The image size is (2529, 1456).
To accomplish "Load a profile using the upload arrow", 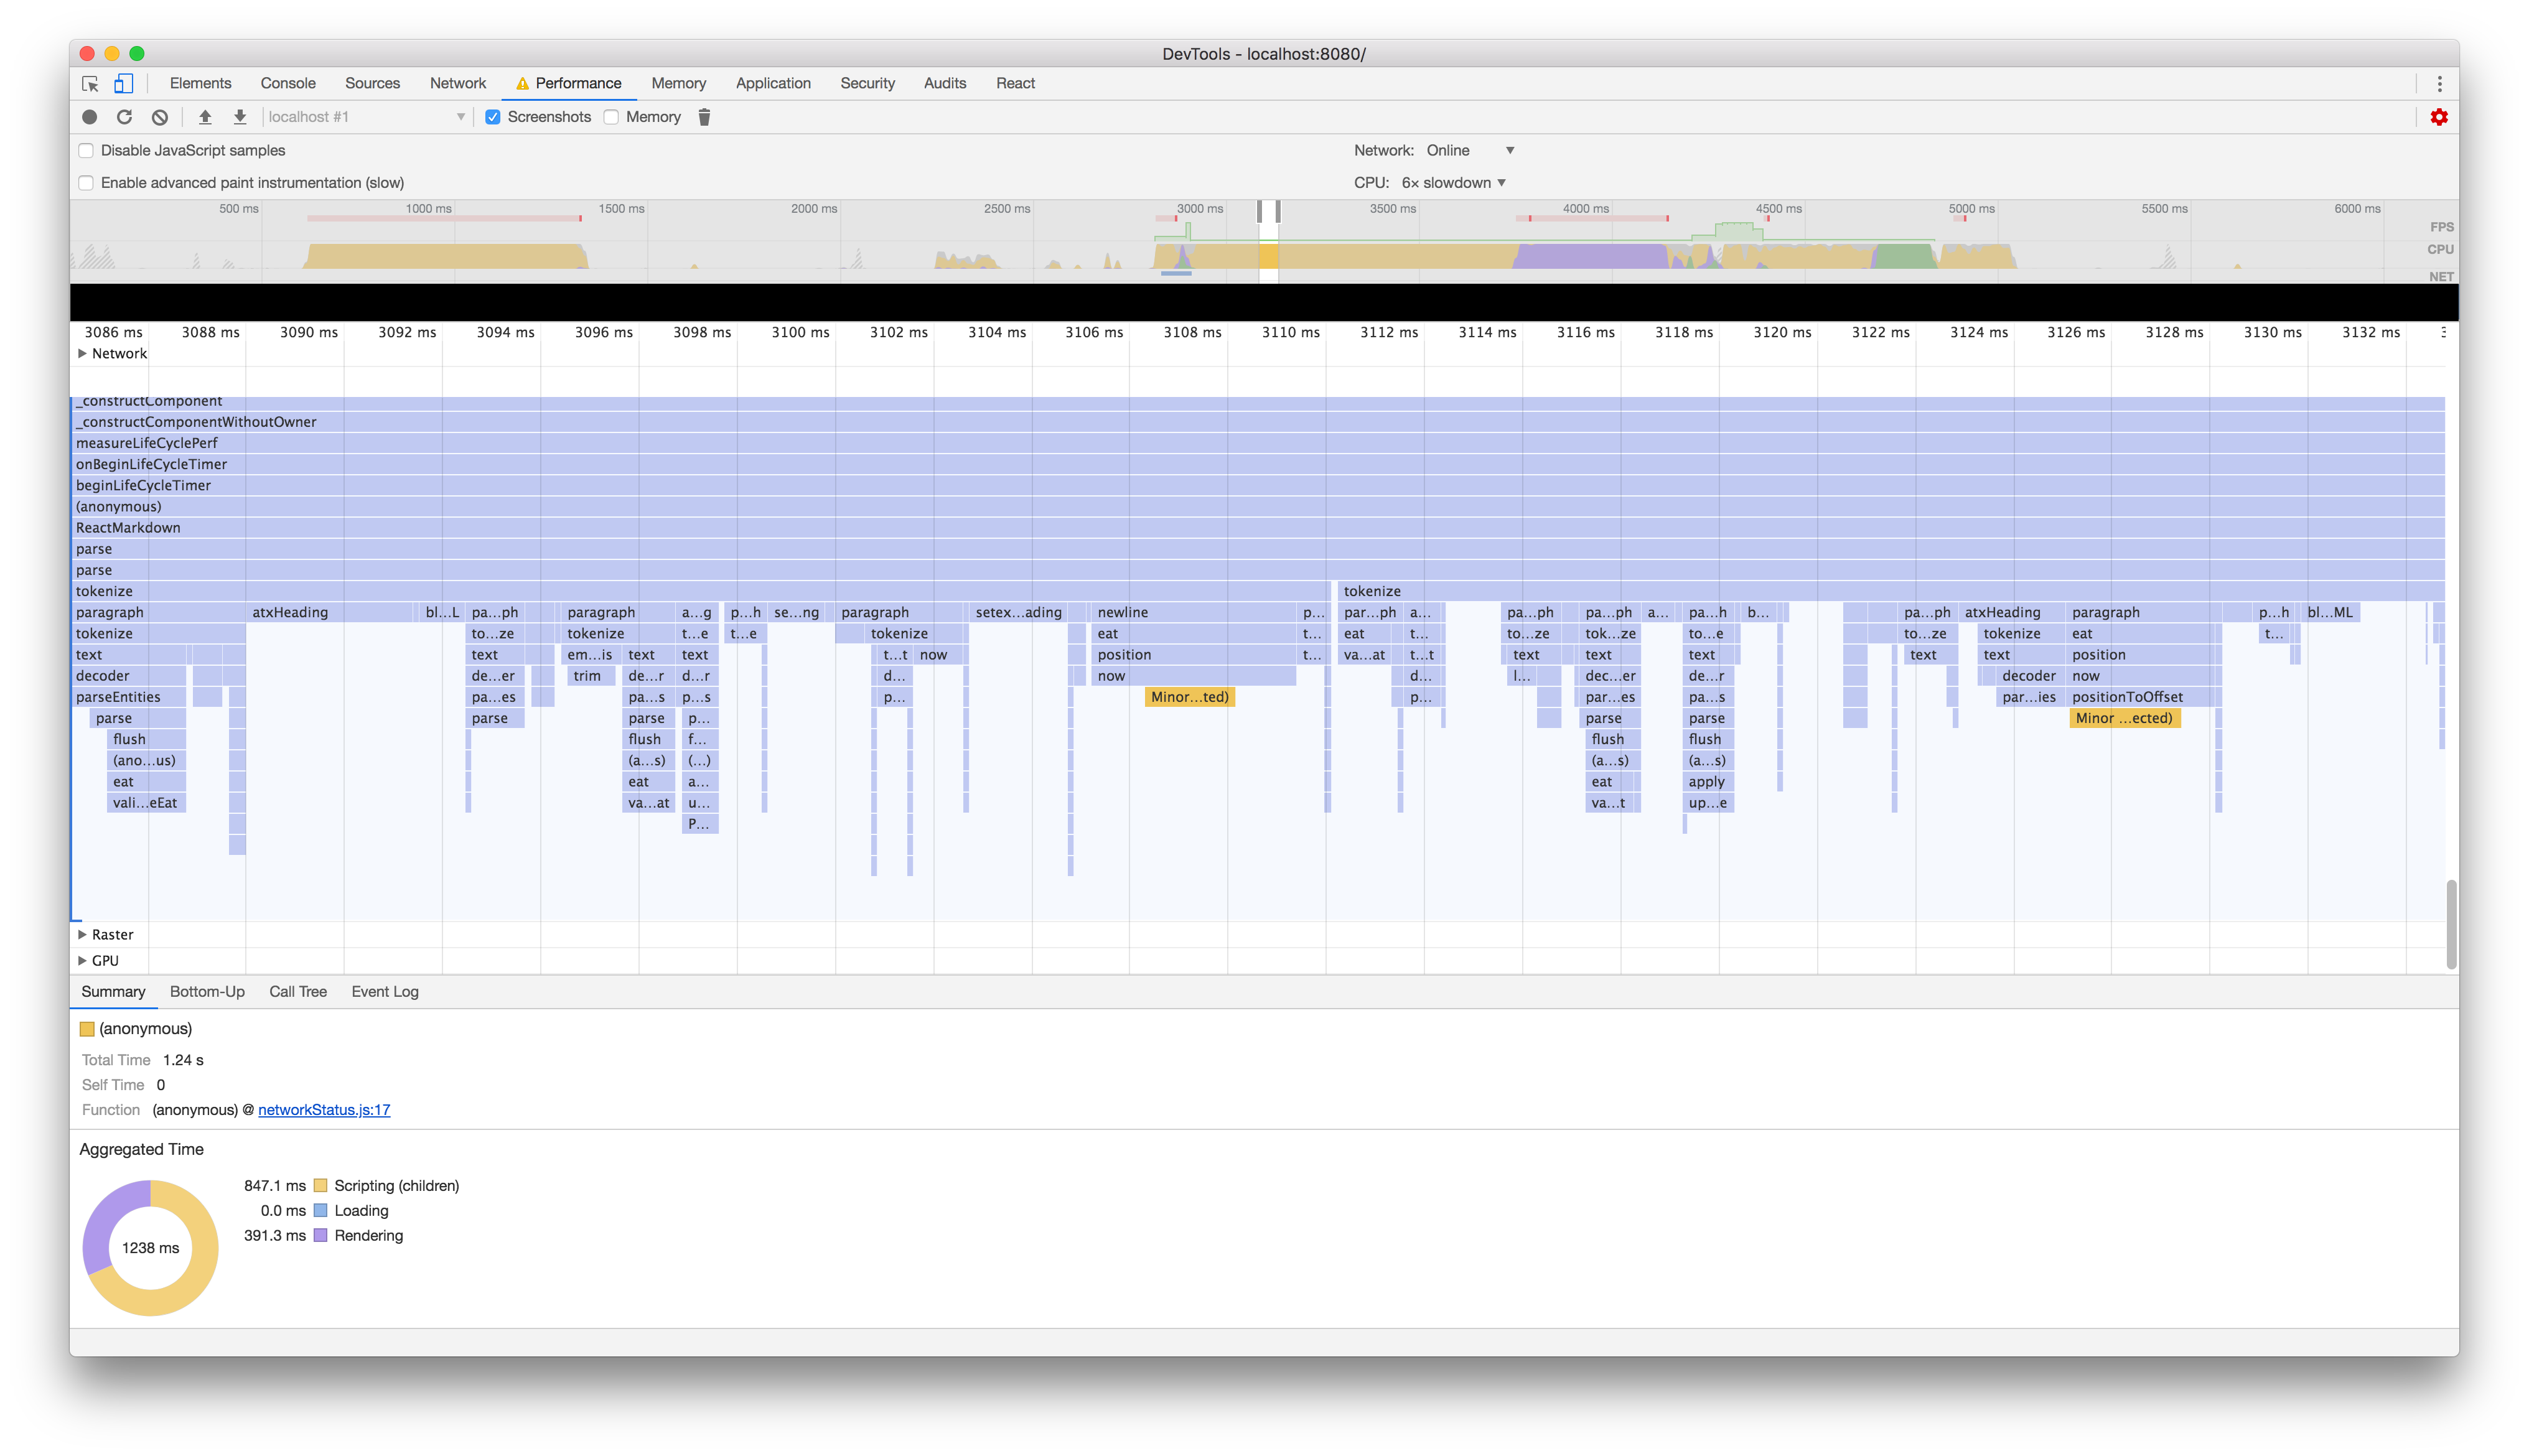I will pyautogui.click(x=205, y=117).
